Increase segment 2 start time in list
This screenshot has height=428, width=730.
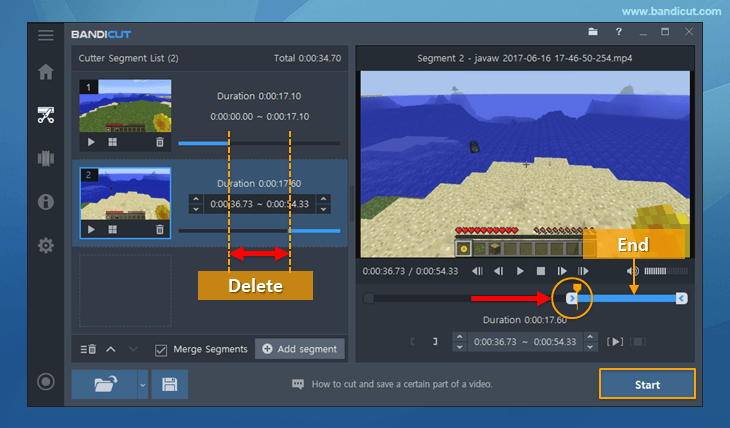click(x=196, y=199)
